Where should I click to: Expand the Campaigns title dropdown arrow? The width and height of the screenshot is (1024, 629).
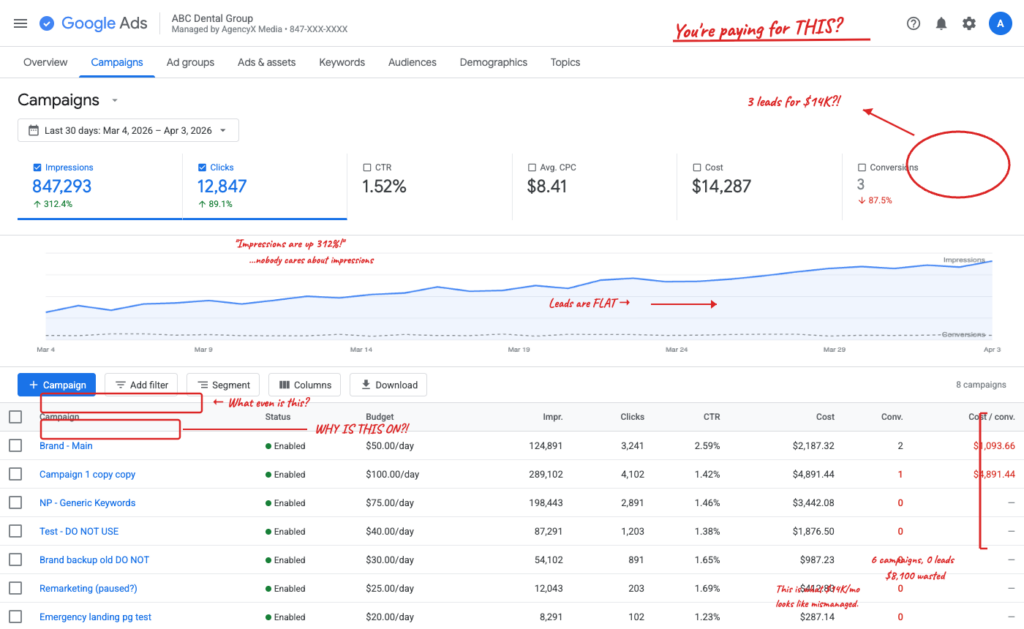pos(115,101)
